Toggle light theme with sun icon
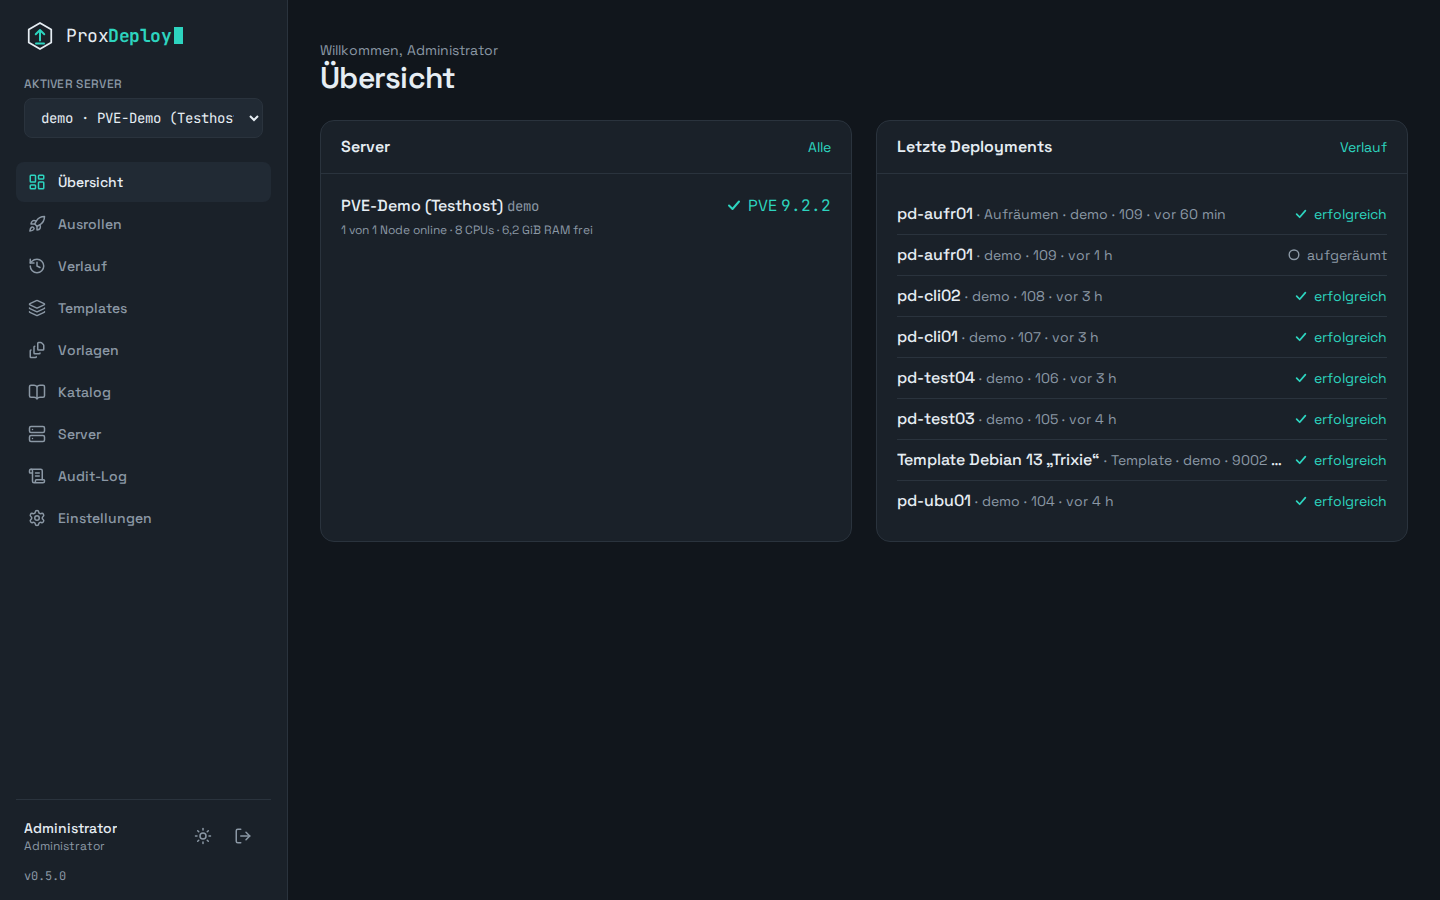The image size is (1440, 900). click(203, 836)
